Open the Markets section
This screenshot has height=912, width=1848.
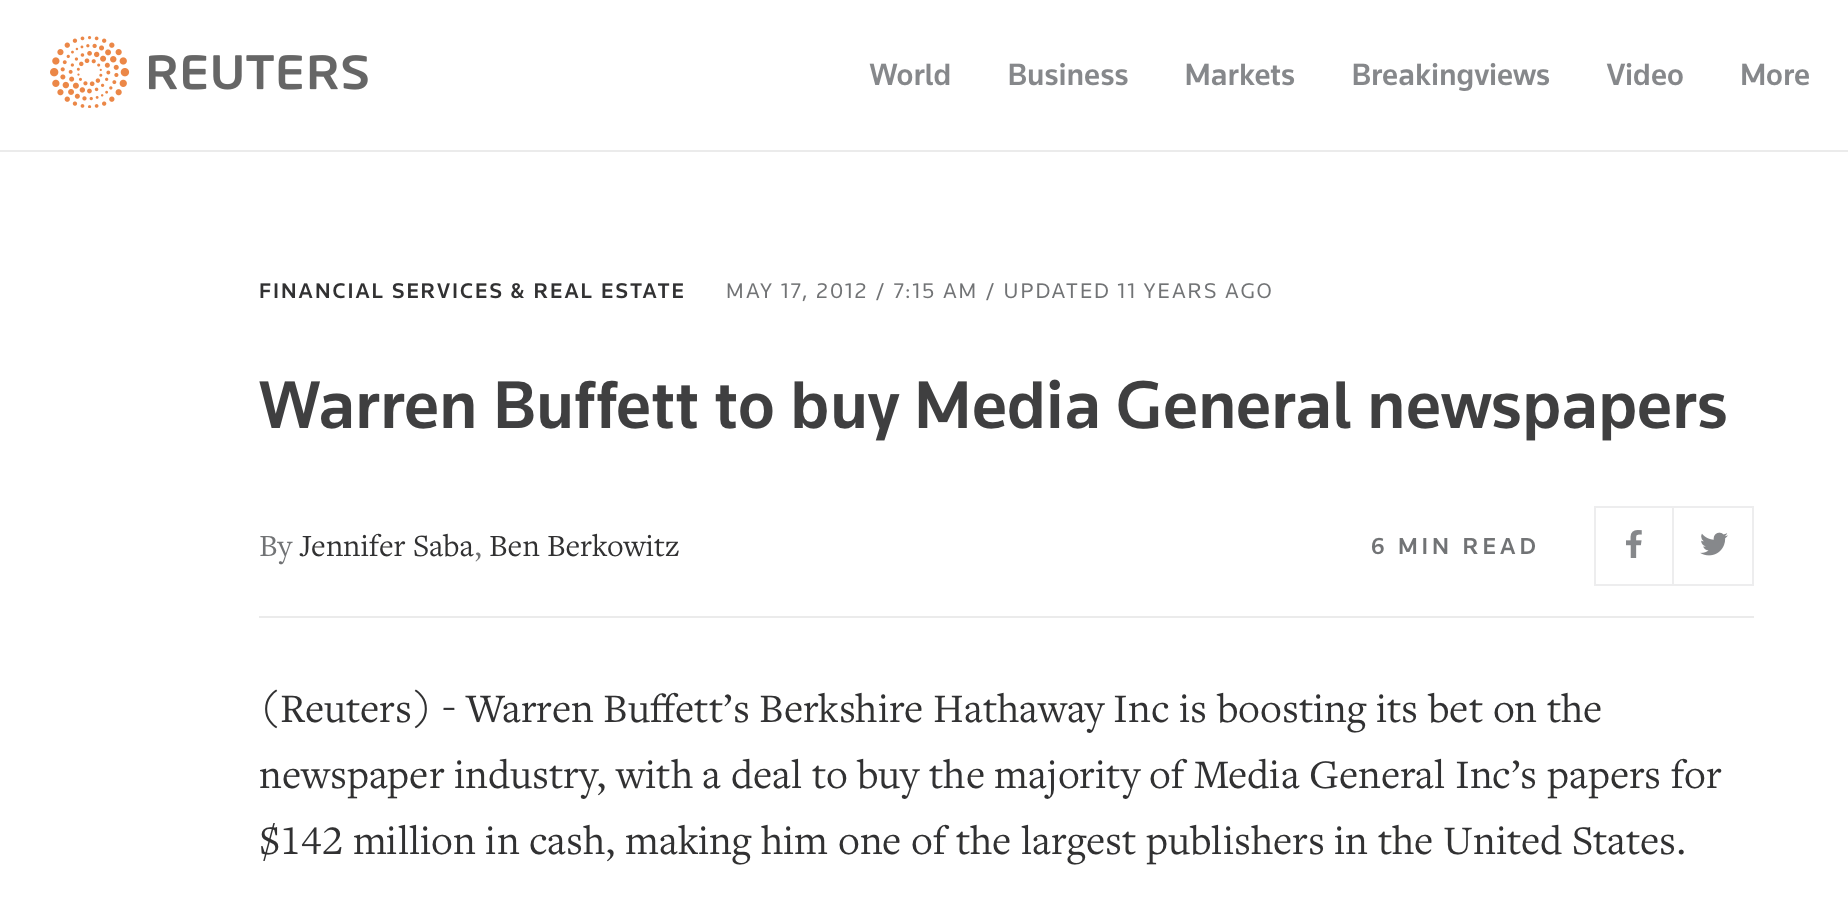[1240, 75]
